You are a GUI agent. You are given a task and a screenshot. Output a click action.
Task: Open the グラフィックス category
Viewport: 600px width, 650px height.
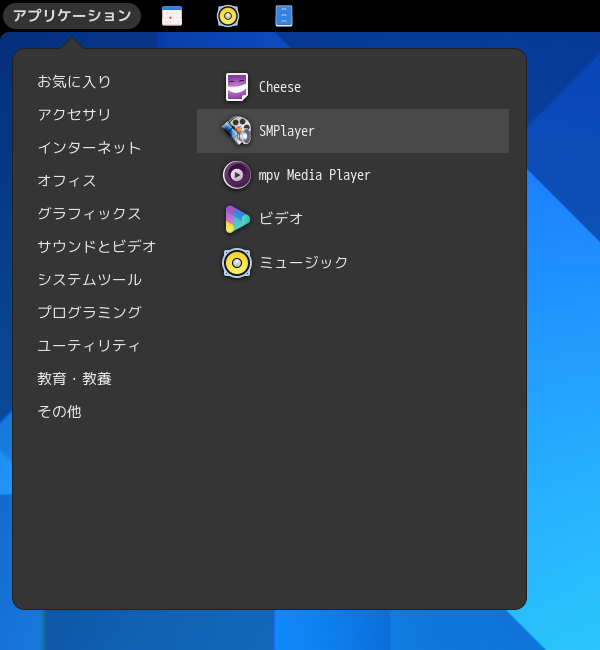(x=89, y=213)
